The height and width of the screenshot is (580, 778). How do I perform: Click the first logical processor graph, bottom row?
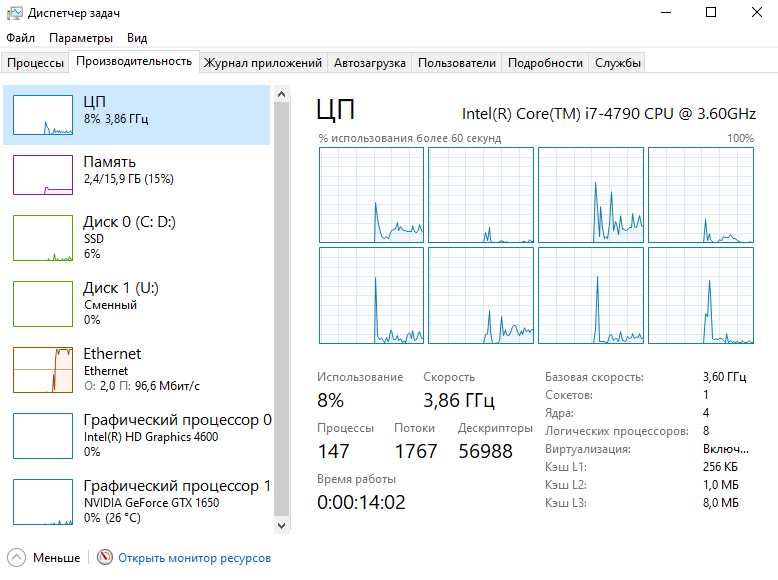click(x=371, y=295)
